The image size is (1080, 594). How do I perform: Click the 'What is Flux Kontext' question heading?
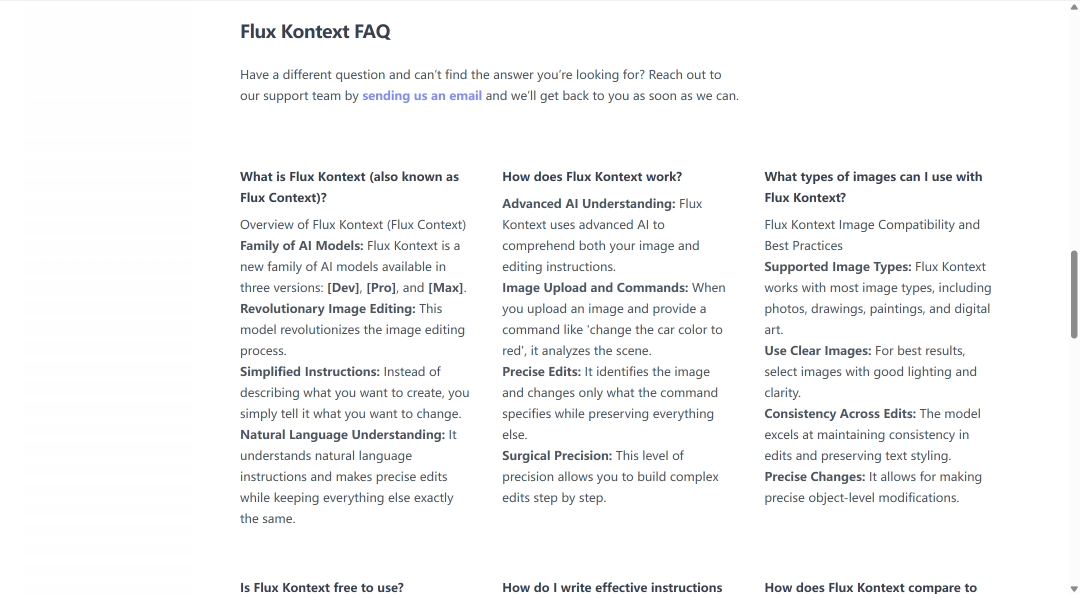pos(349,187)
